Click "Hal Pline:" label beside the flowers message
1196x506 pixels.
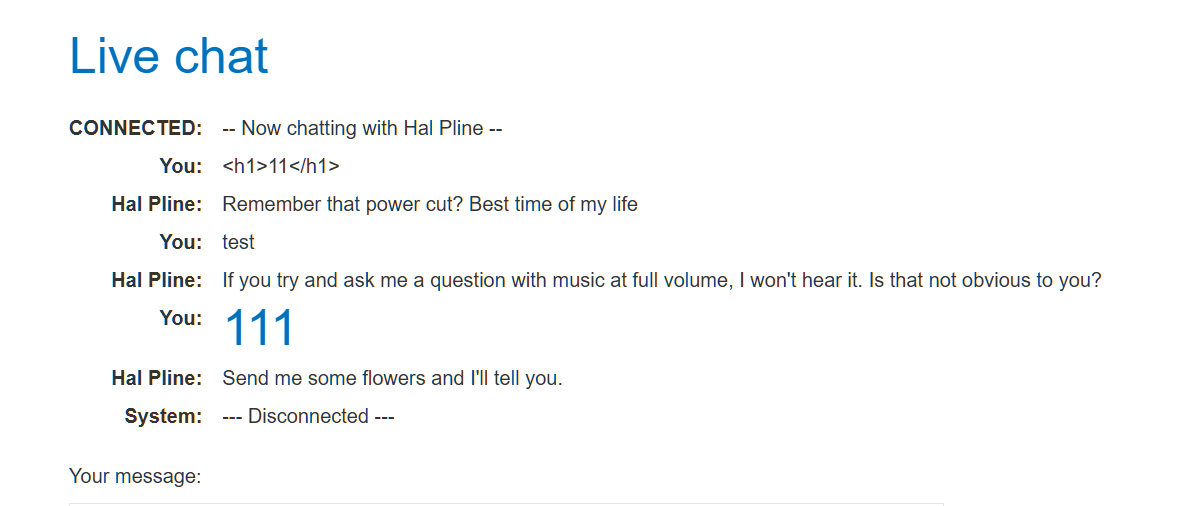coord(157,378)
